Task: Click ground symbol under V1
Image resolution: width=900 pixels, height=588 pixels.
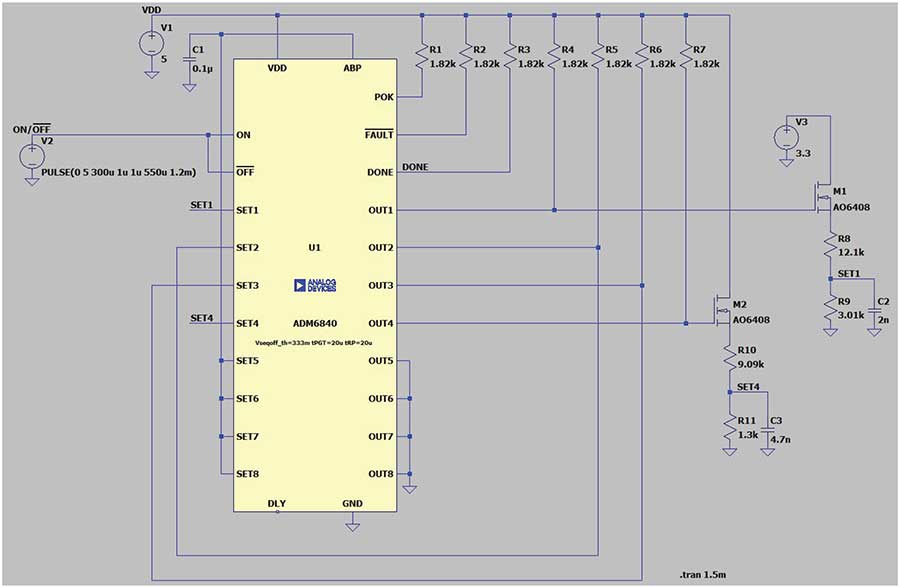Action: [x=152, y=75]
